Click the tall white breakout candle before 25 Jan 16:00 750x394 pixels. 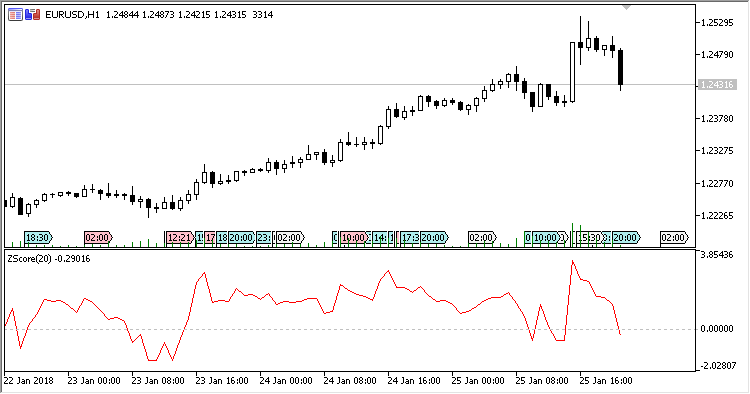[x=573, y=72]
